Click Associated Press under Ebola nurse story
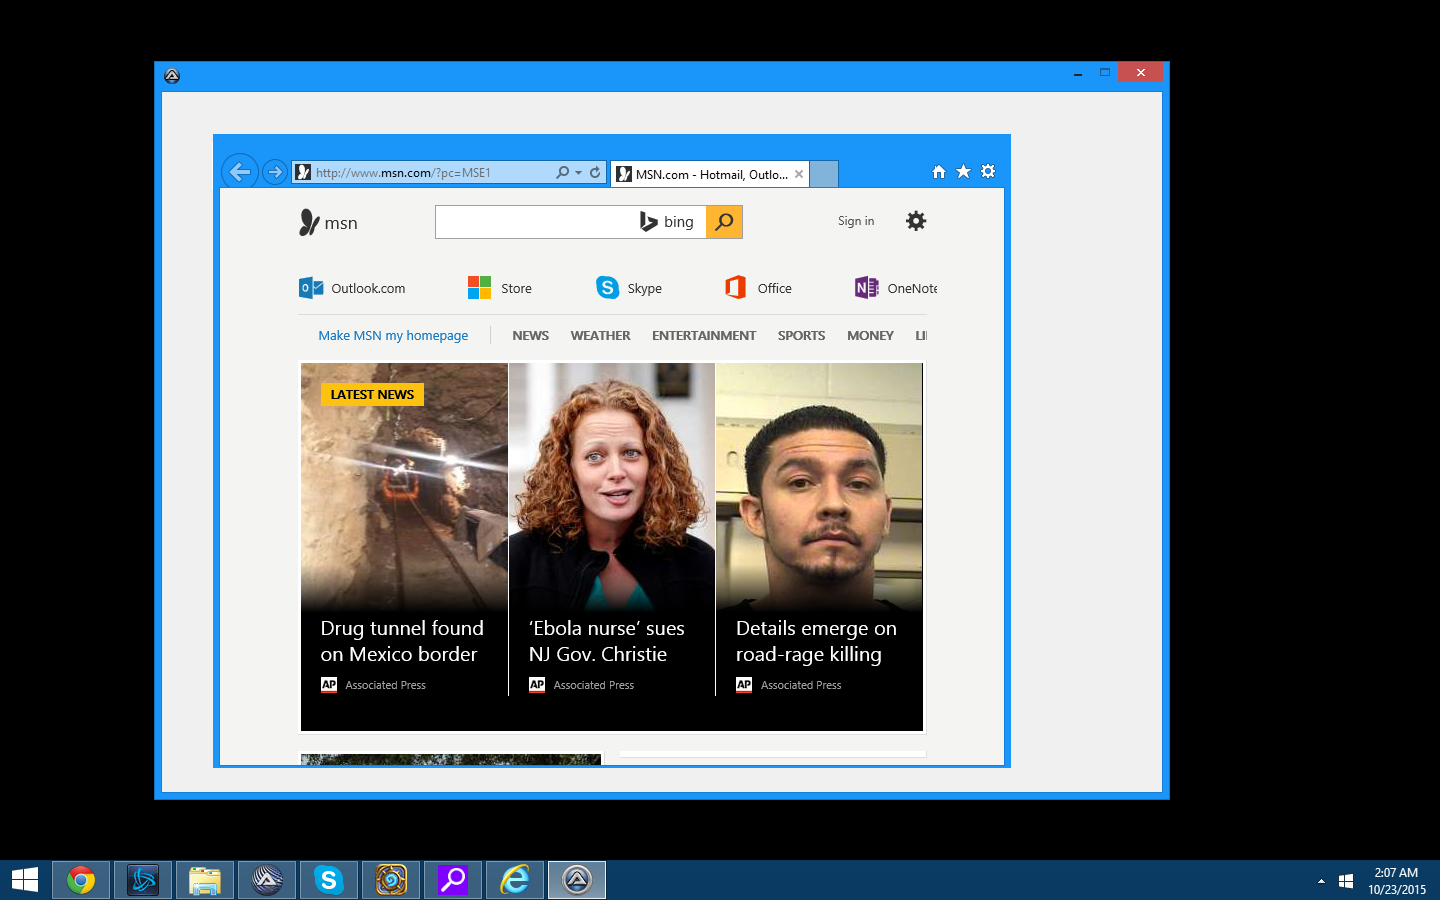This screenshot has width=1440, height=900. pyautogui.click(x=593, y=685)
